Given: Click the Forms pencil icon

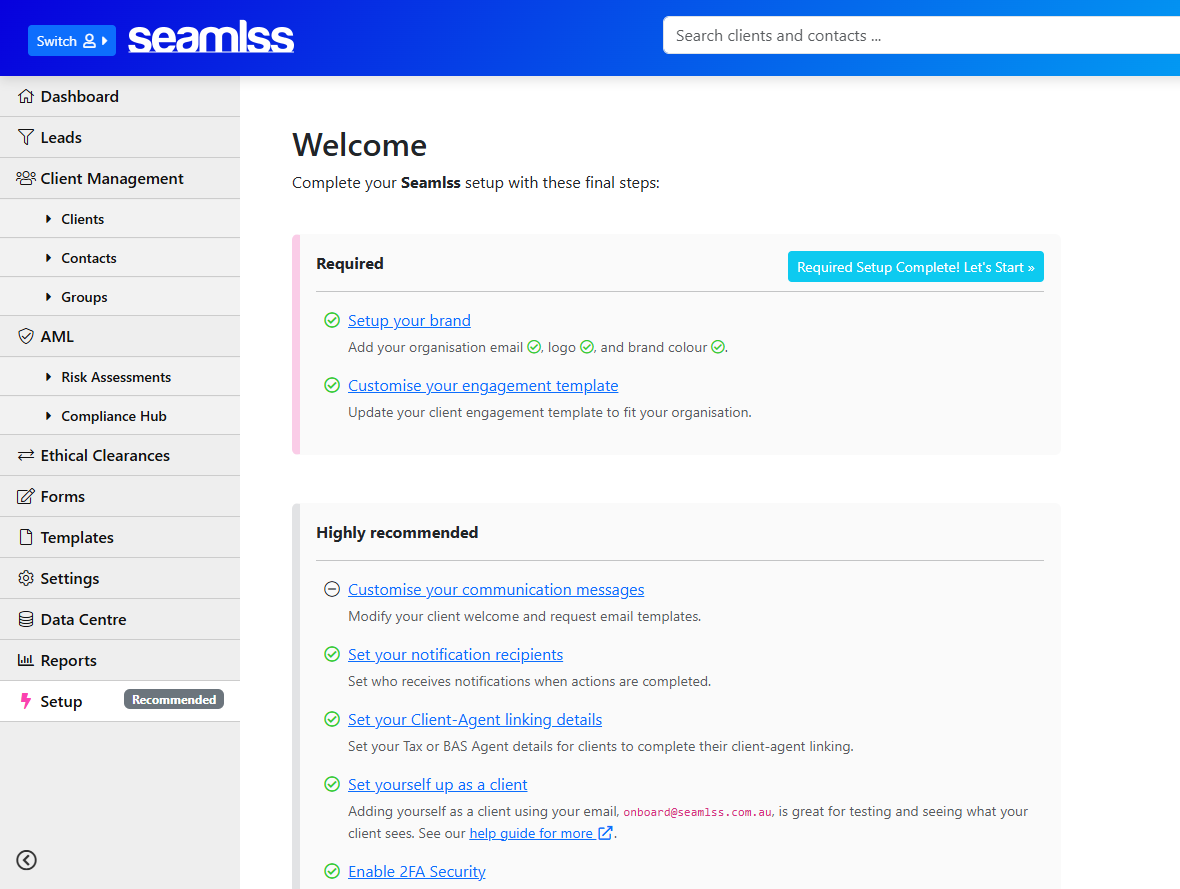Looking at the screenshot, I should click(x=26, y=497).
